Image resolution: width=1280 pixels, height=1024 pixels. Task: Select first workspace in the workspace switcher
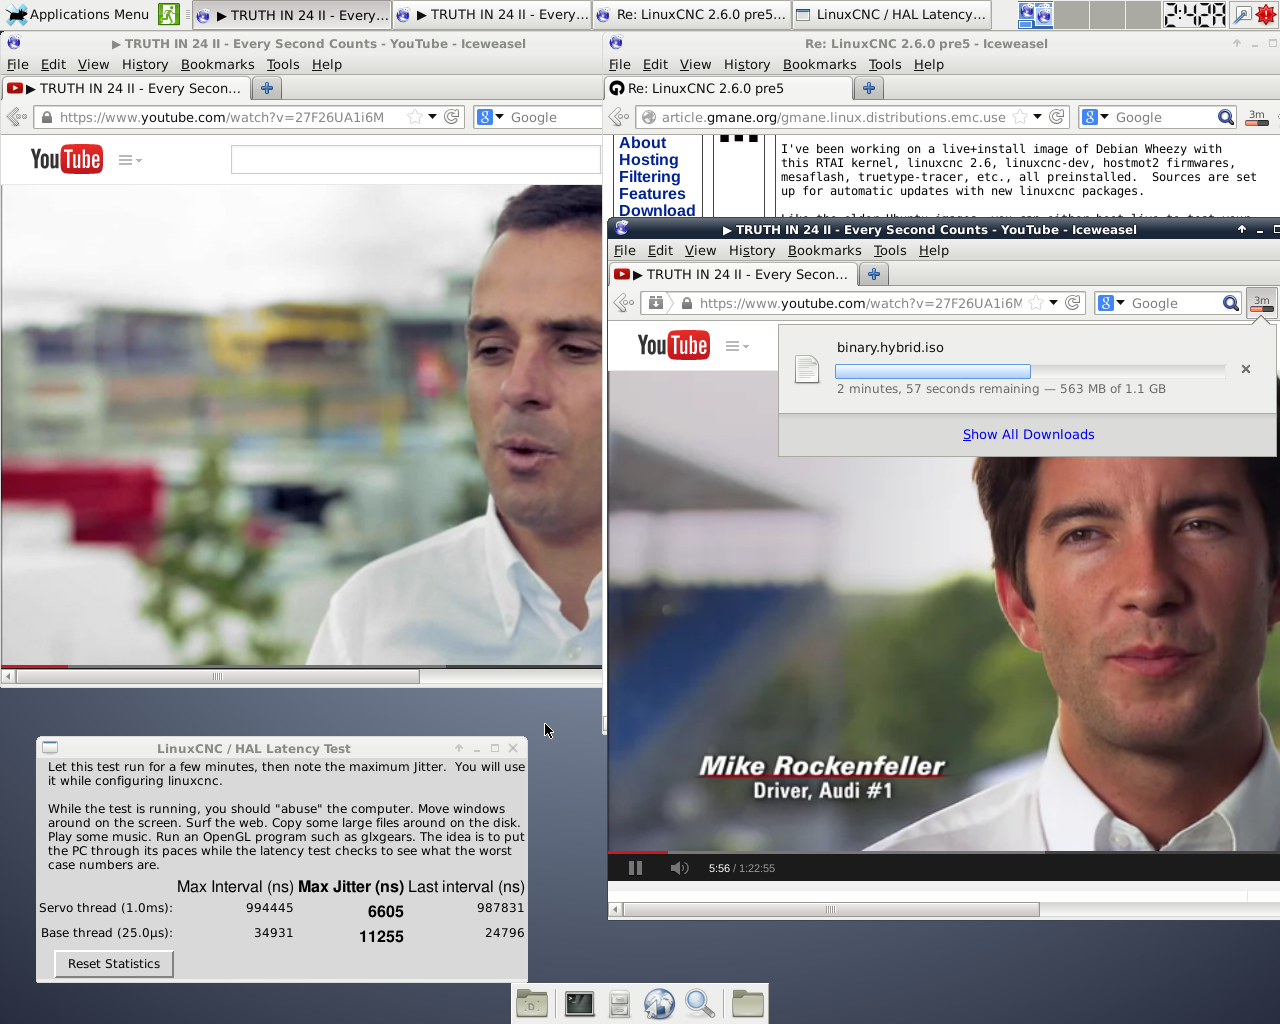click(1036, 14)
